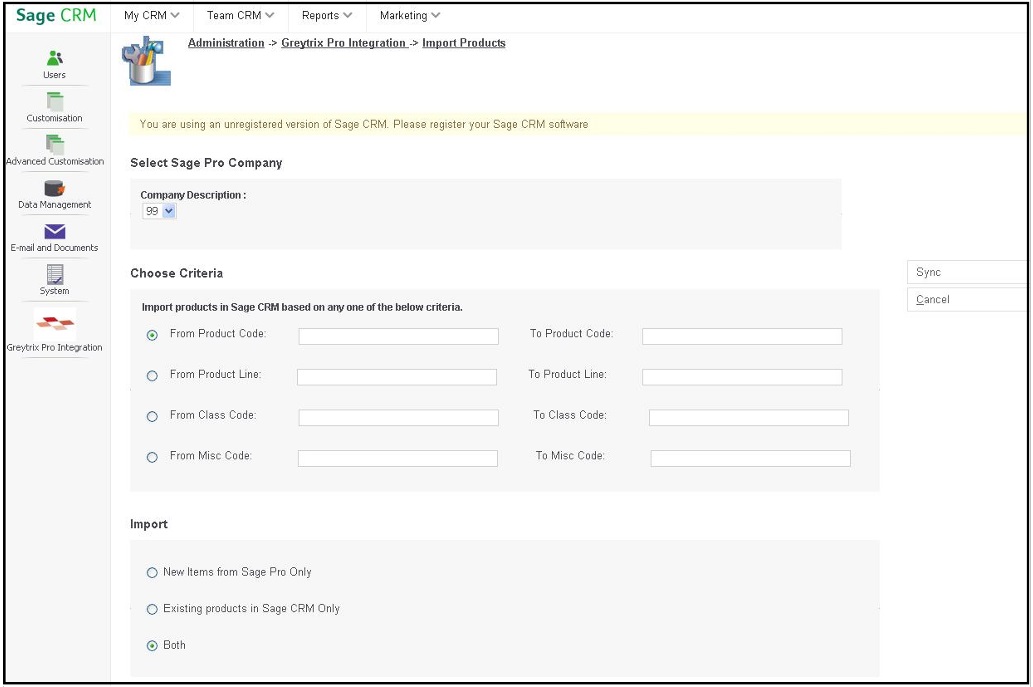Click the administration tools bucket icon
This screenshot has height=687, width=1033.
click(x=146, y=61)
